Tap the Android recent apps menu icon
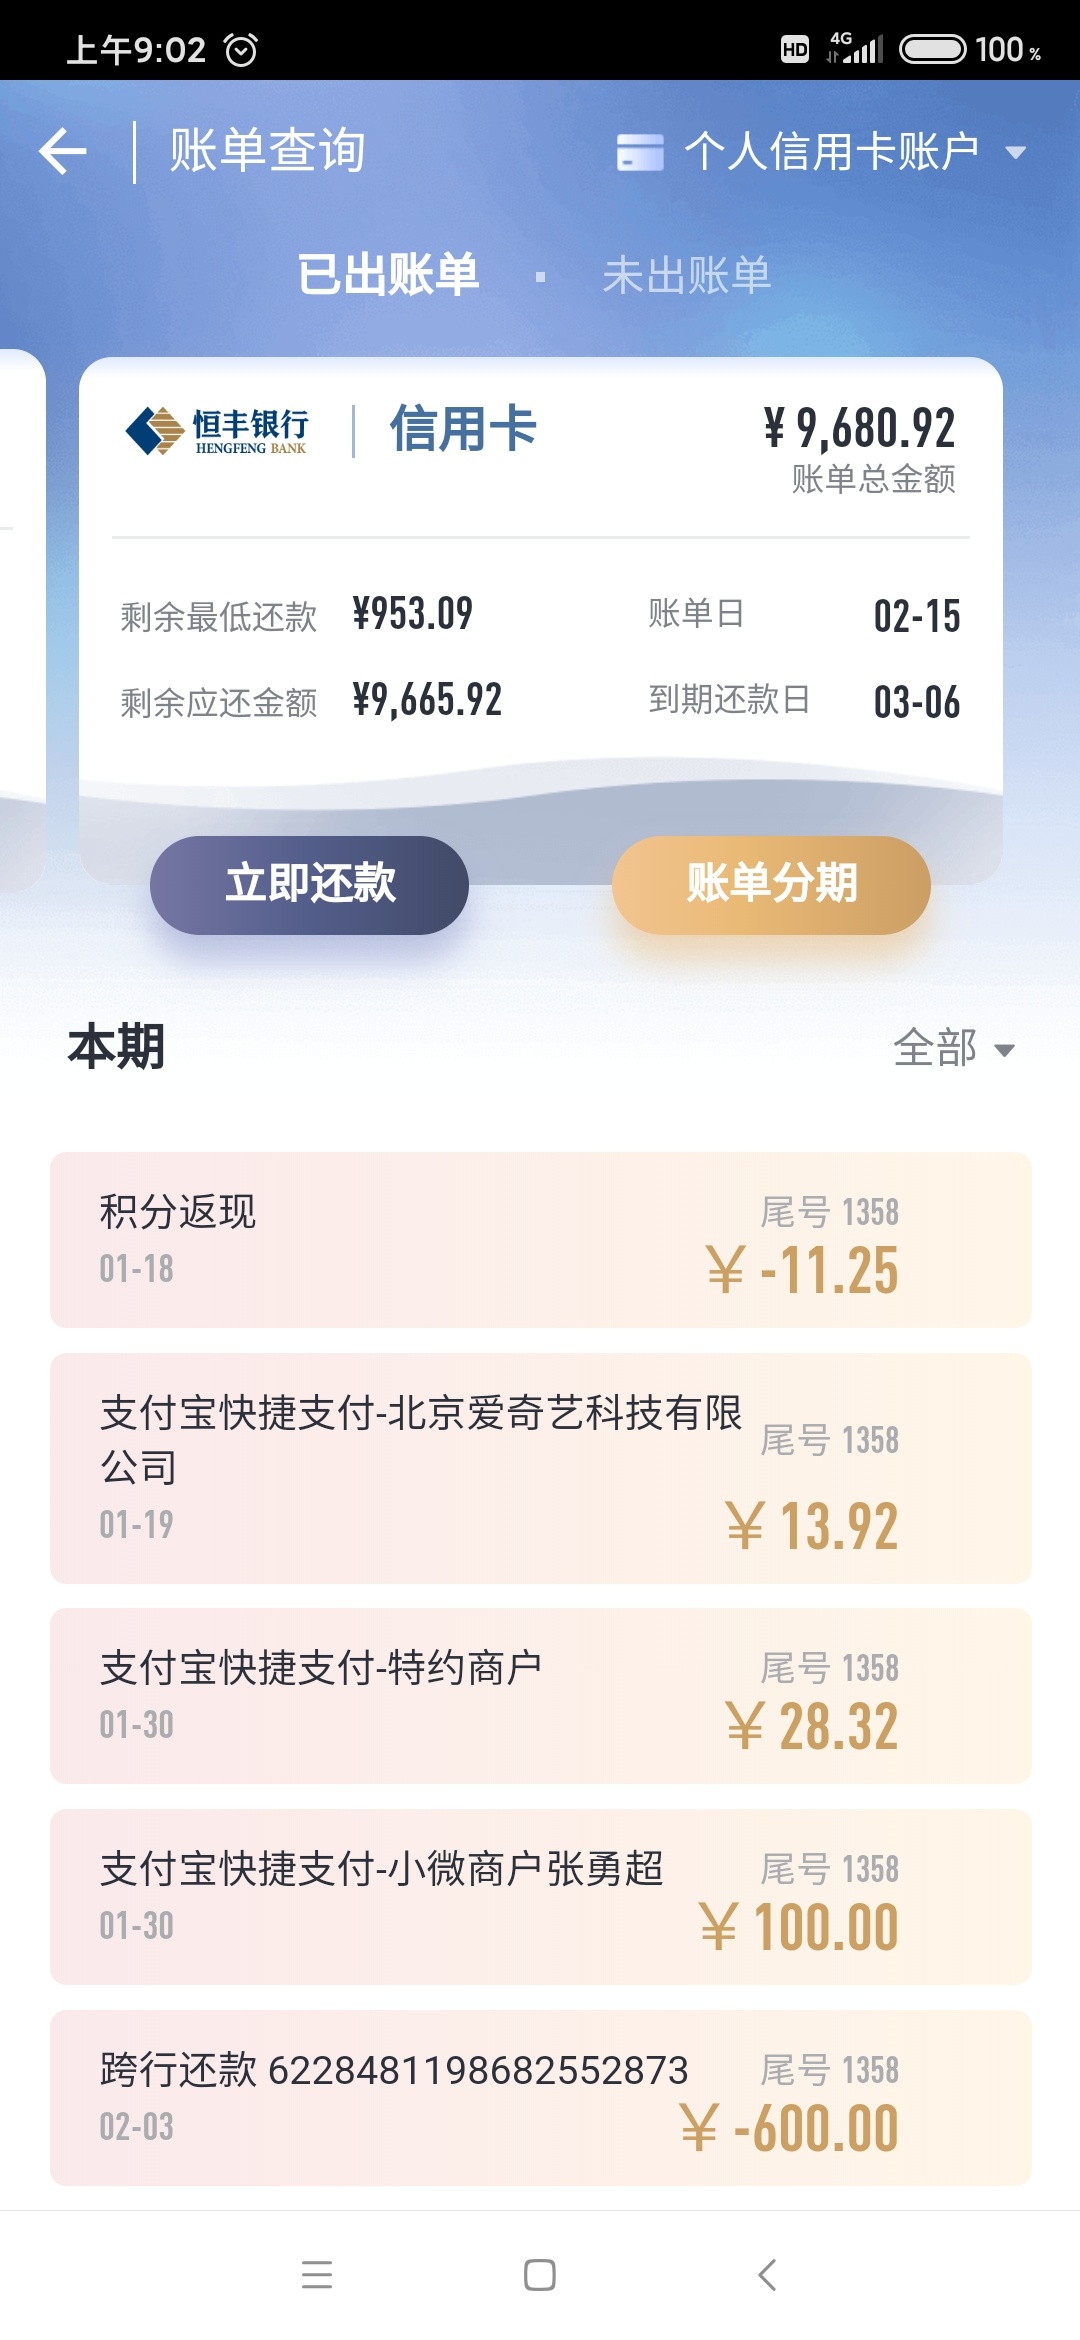Viewport: 1080px width, 2340px height. [x=317, y=2274]
